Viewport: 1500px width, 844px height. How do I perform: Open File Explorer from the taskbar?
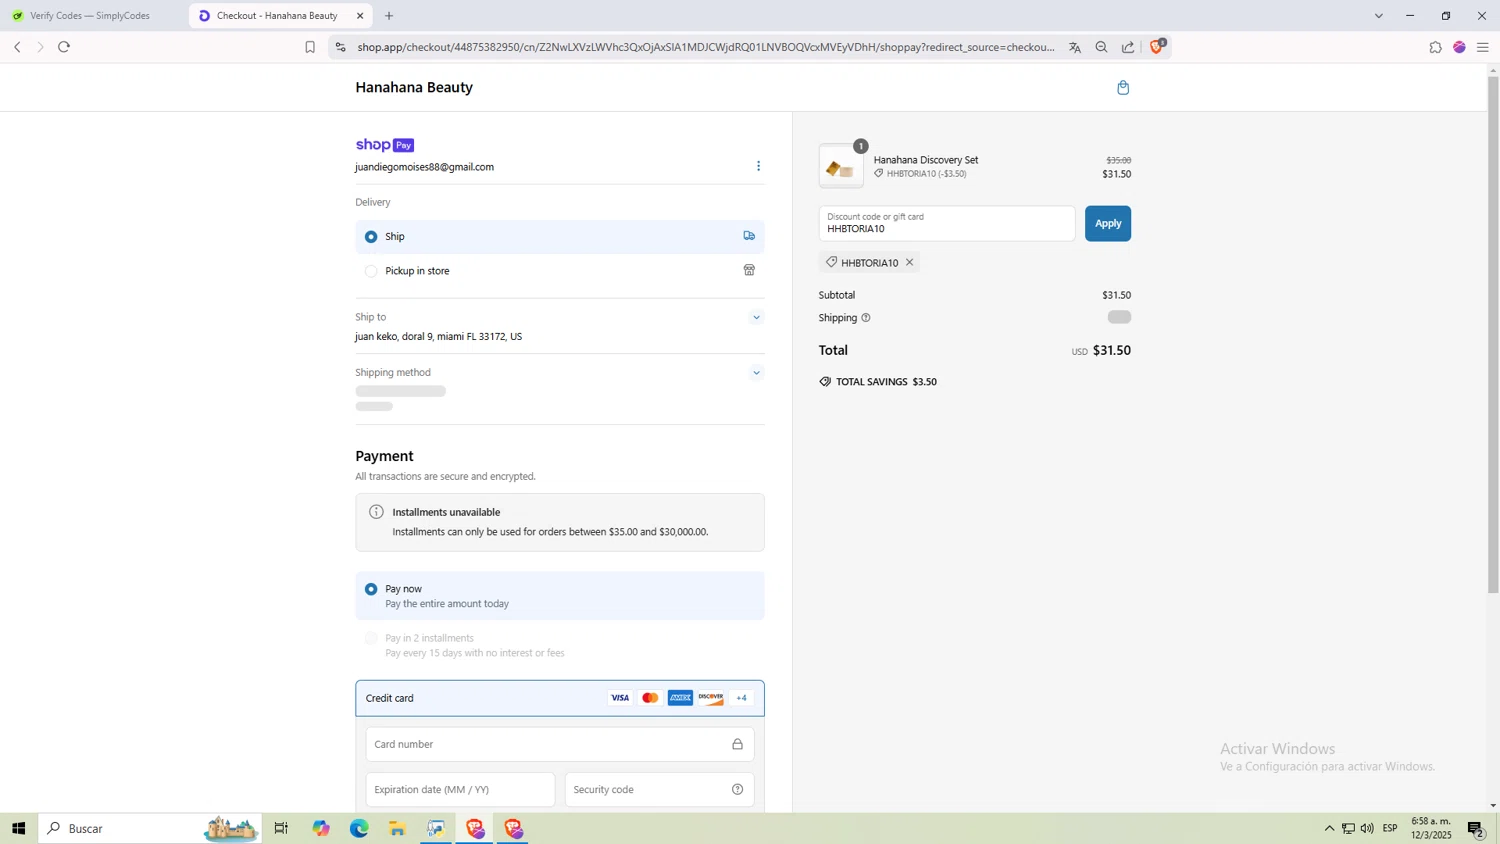(397, 828)
